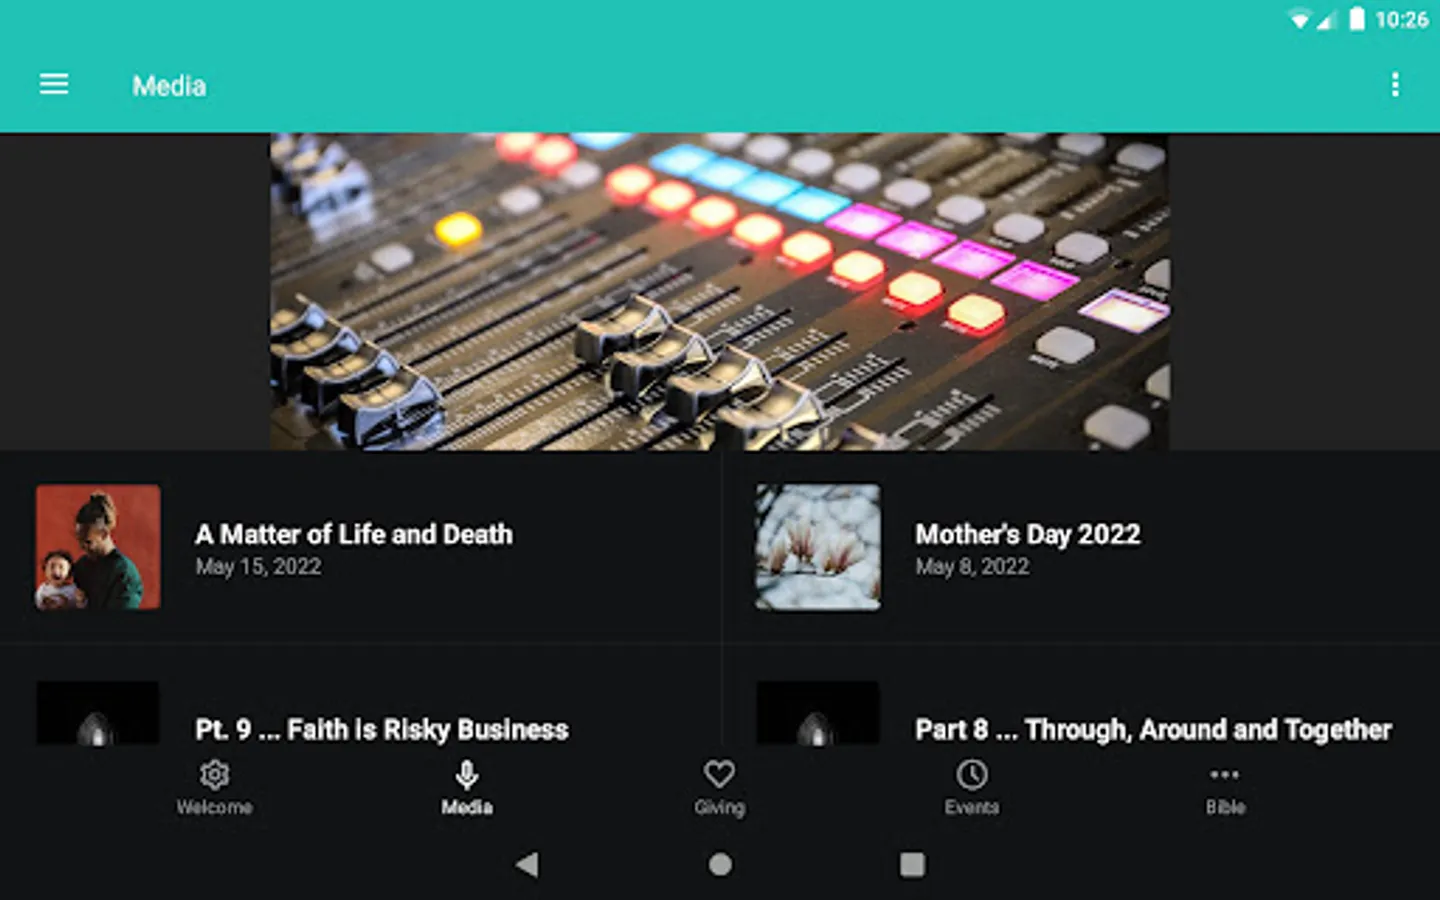Select A Matter of Life and Death sermon title
1440x900 pixels.
354,535
